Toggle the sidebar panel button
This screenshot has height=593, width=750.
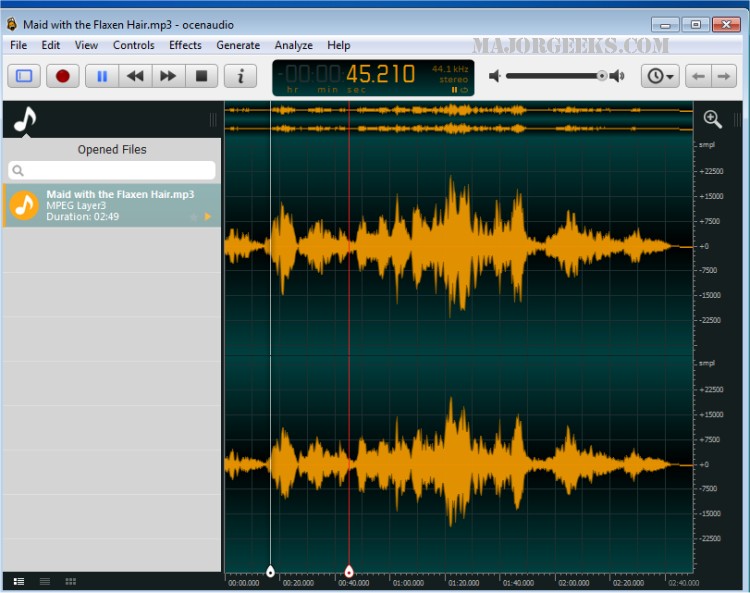point(24,76)
